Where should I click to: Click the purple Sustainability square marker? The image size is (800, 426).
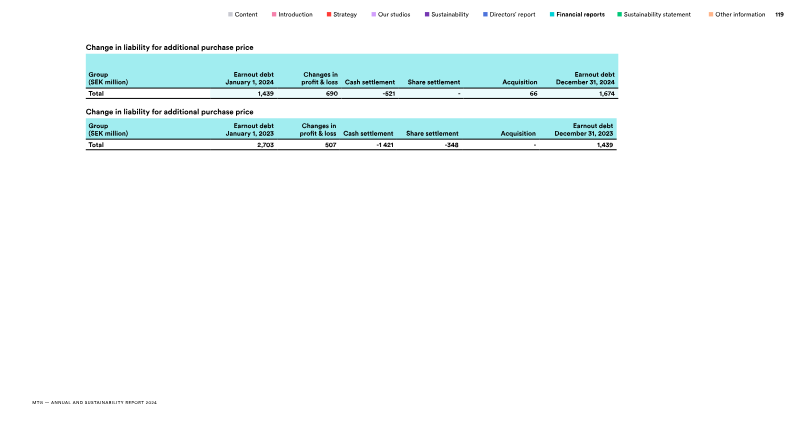coord(427,15)
